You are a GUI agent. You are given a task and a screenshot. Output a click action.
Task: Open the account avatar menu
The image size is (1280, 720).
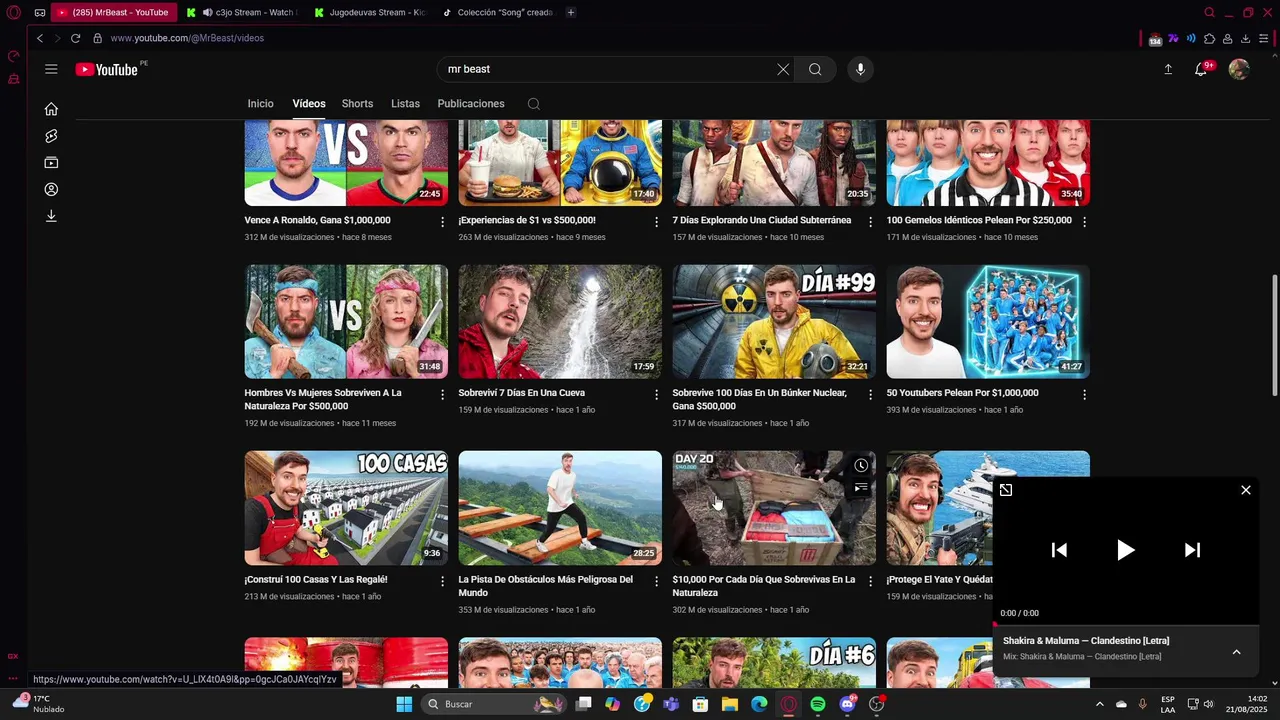[1239, 69]
